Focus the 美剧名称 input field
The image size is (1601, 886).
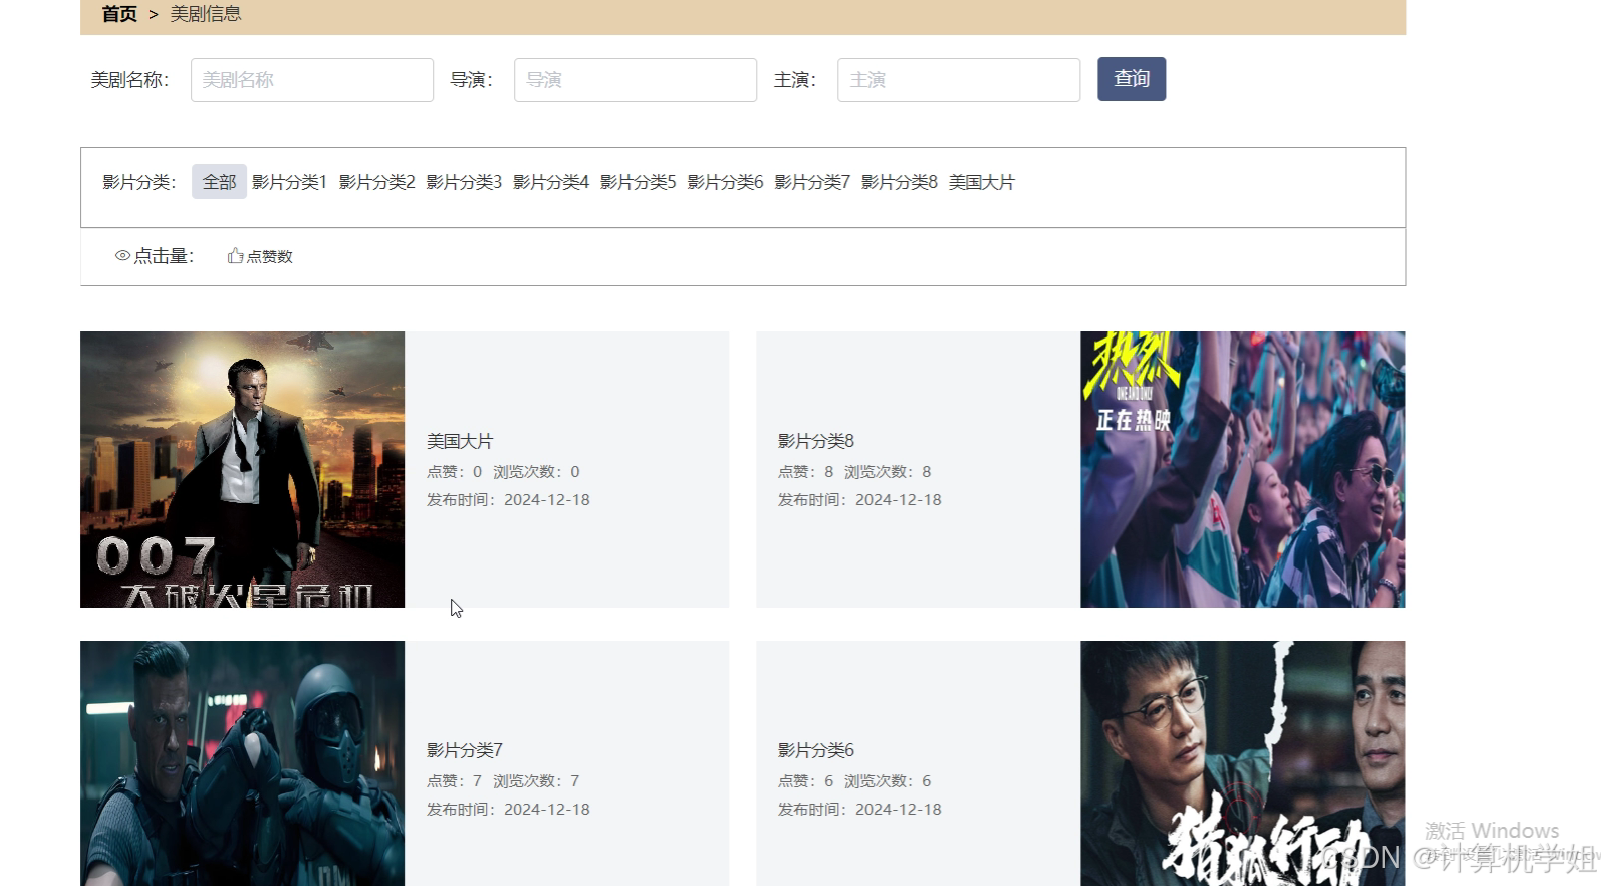pyautogui.click(x=312, y=80)
